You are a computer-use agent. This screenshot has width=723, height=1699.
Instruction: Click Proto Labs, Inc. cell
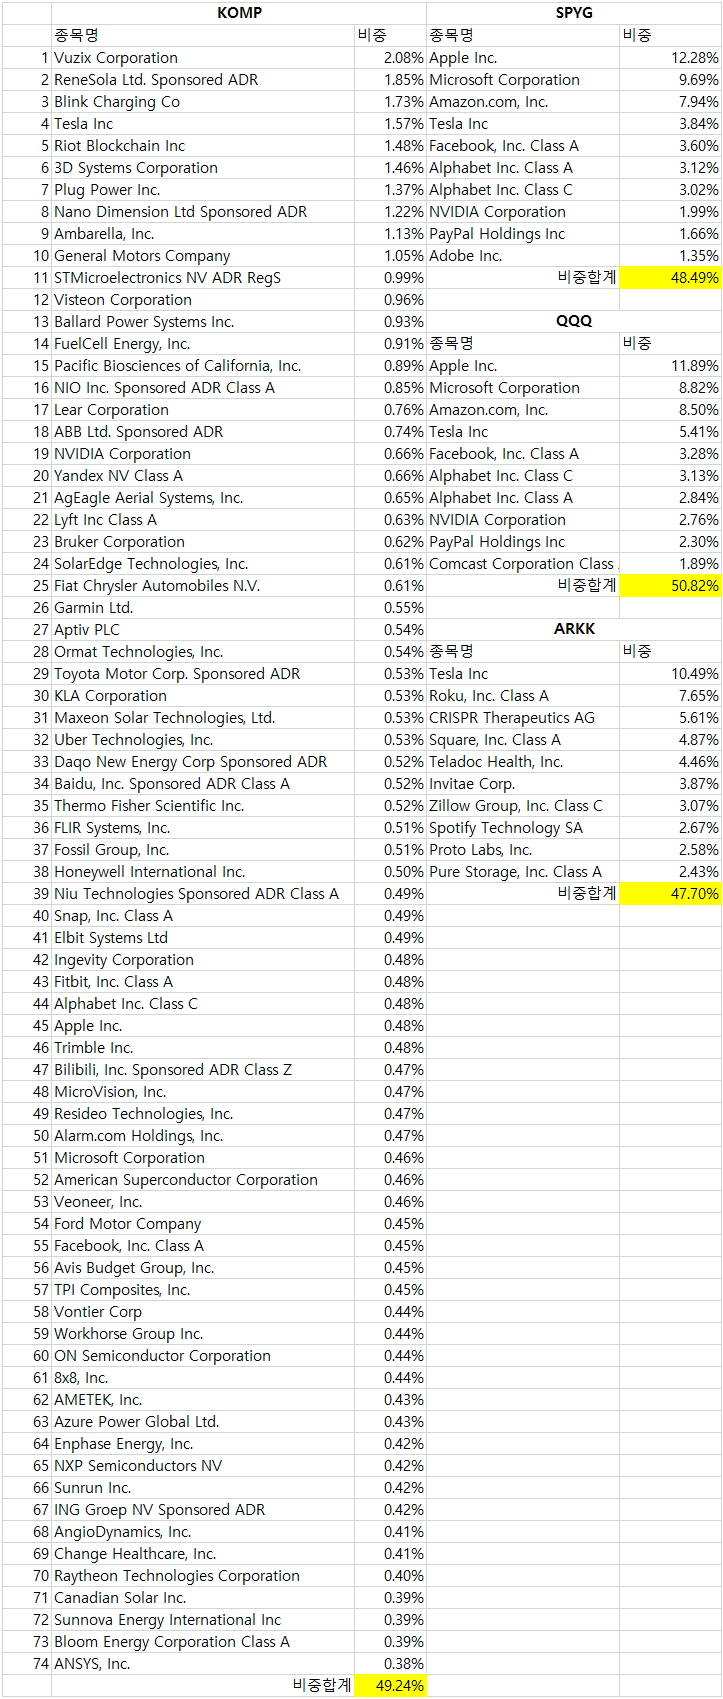click(523, 850)
